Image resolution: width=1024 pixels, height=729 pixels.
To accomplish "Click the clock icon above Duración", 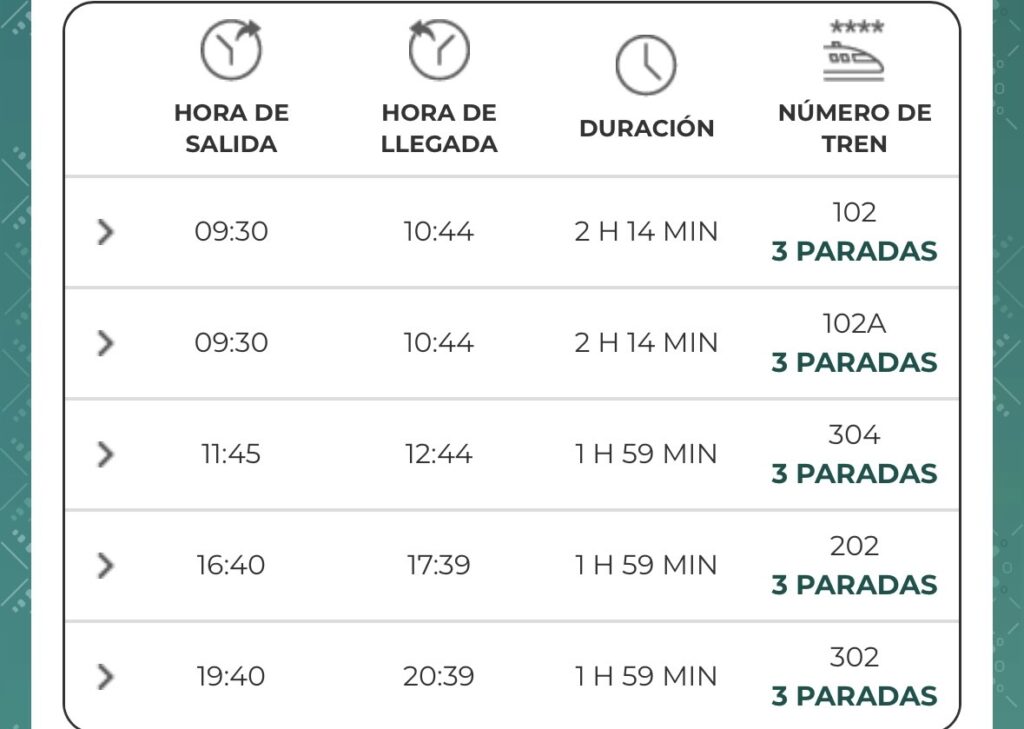I will point(646,65).
